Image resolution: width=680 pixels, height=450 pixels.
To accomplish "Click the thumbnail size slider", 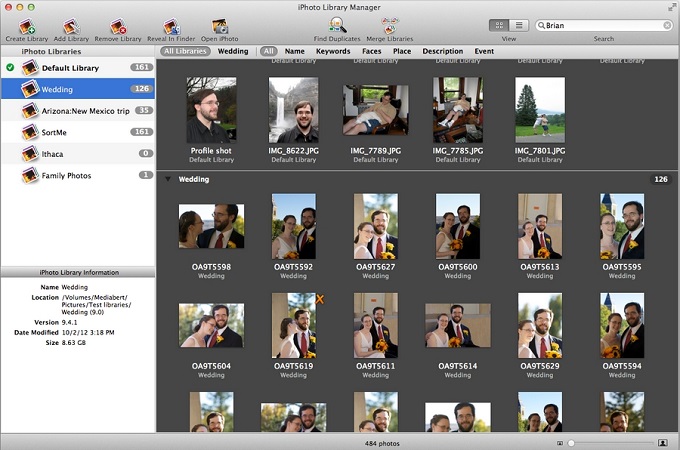I will pyautogui.click(x=612, y=443).
